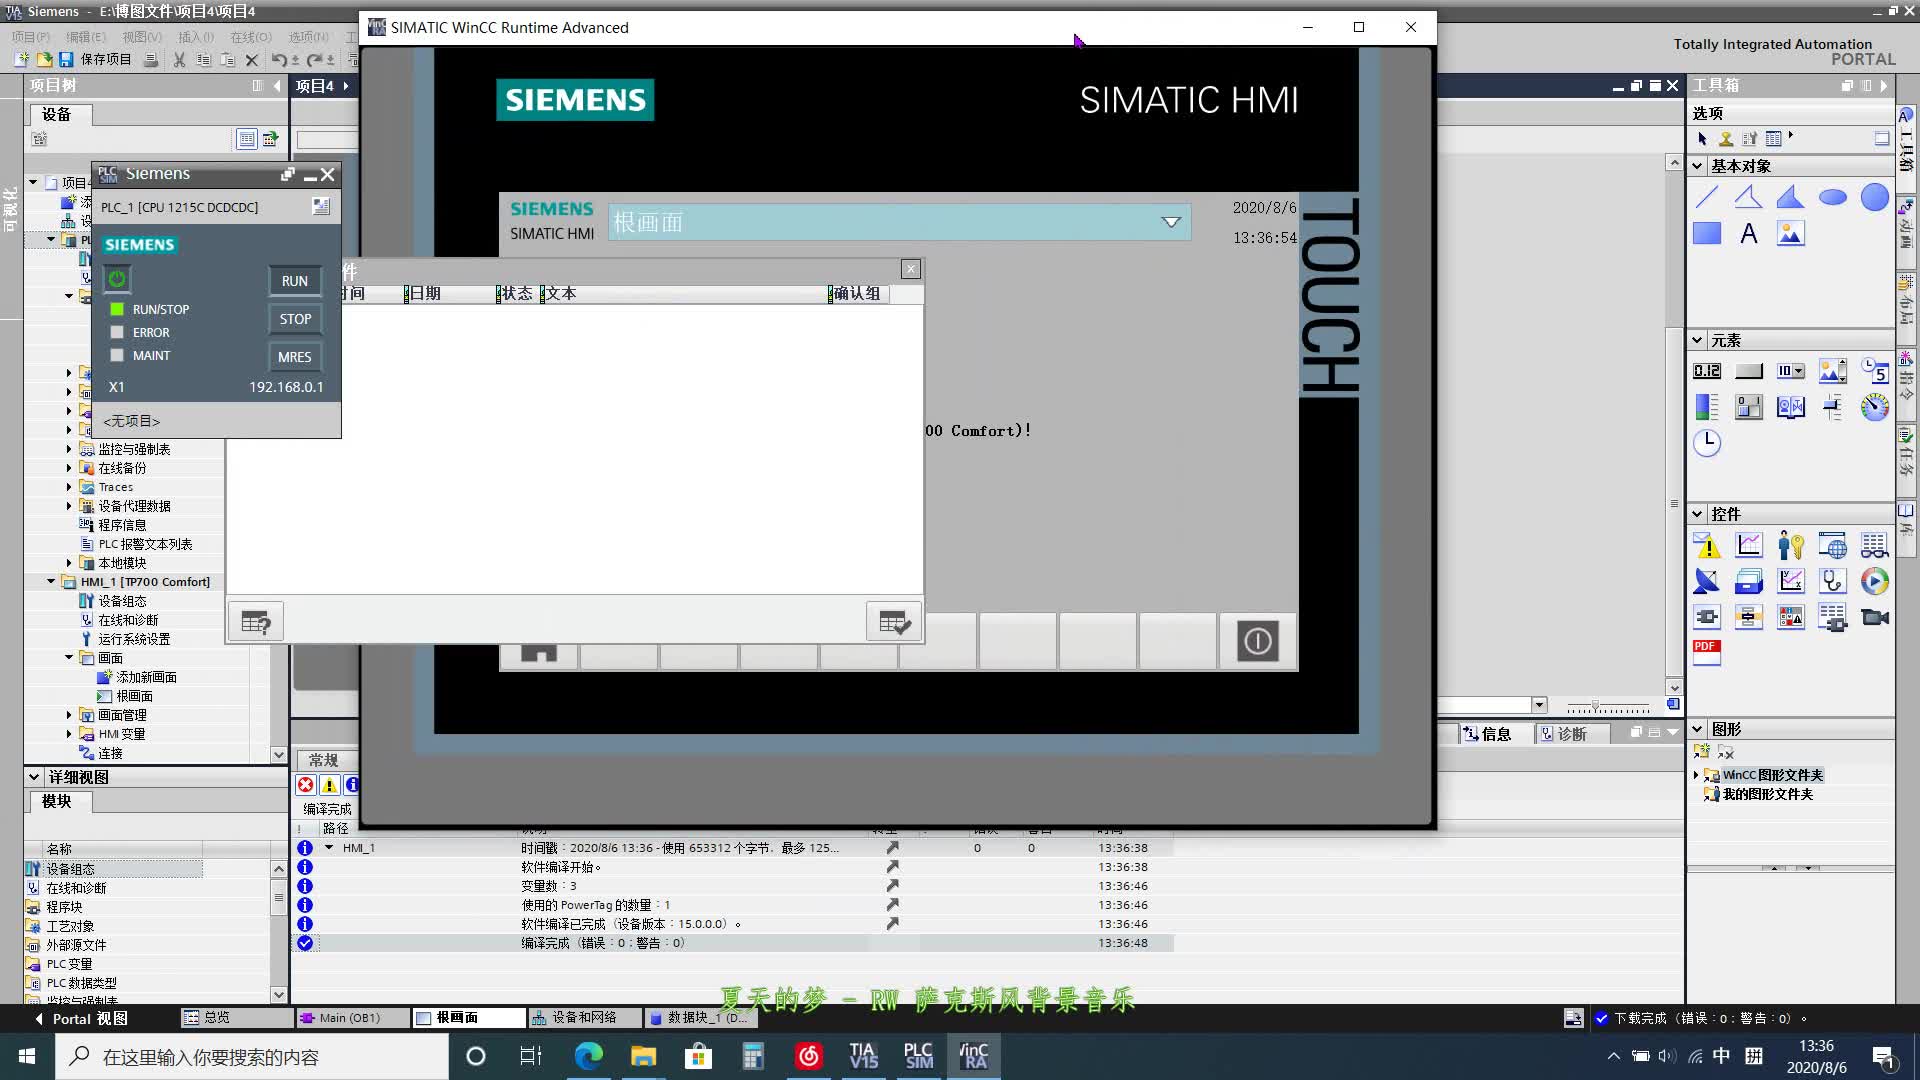Select the HTML browser control
This screenshot has height=1080, width=1920.
pos(1832,546)
